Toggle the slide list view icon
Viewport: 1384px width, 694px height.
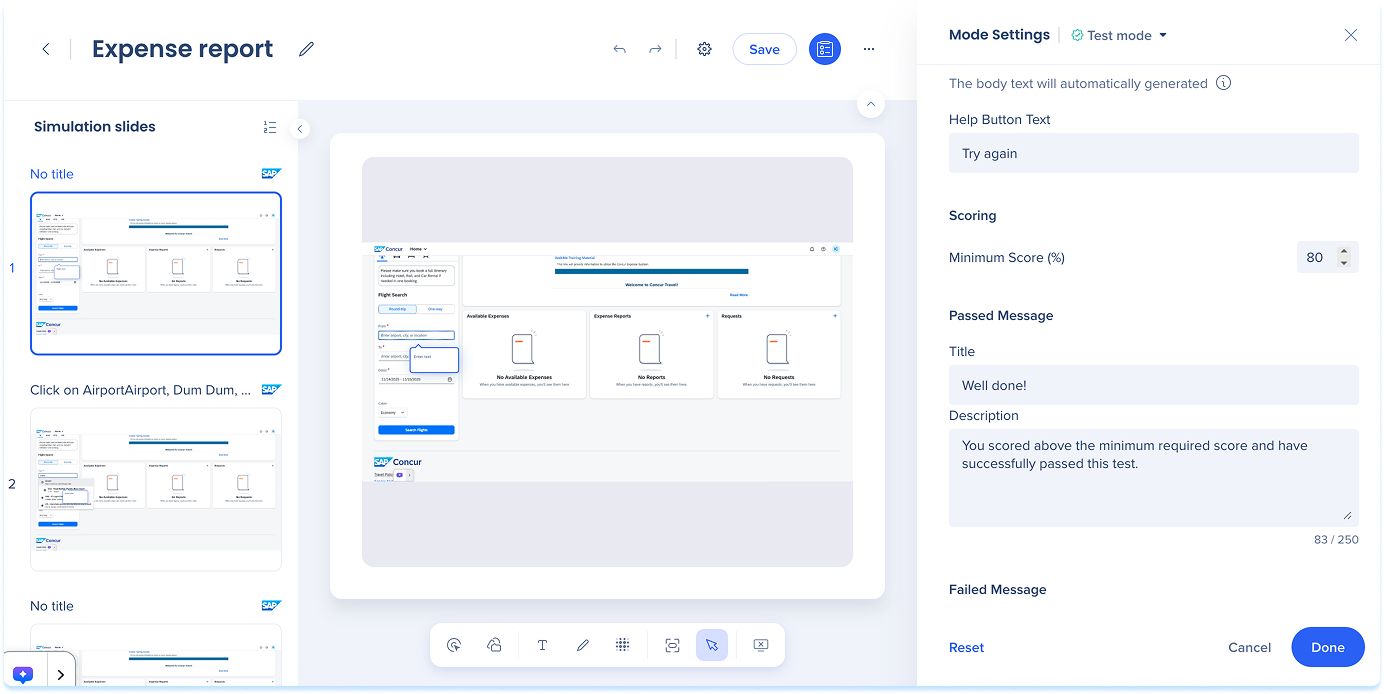click(x=269, y=127)
